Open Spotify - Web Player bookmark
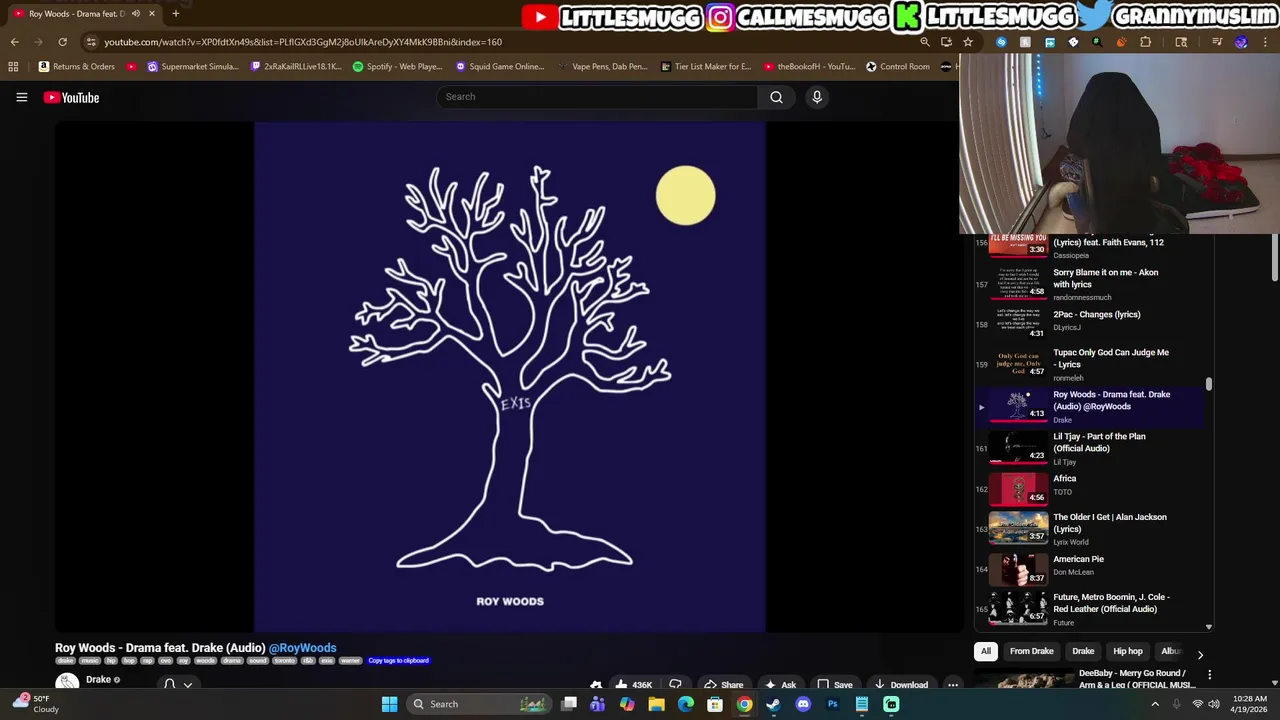 [x=397, y=66]
